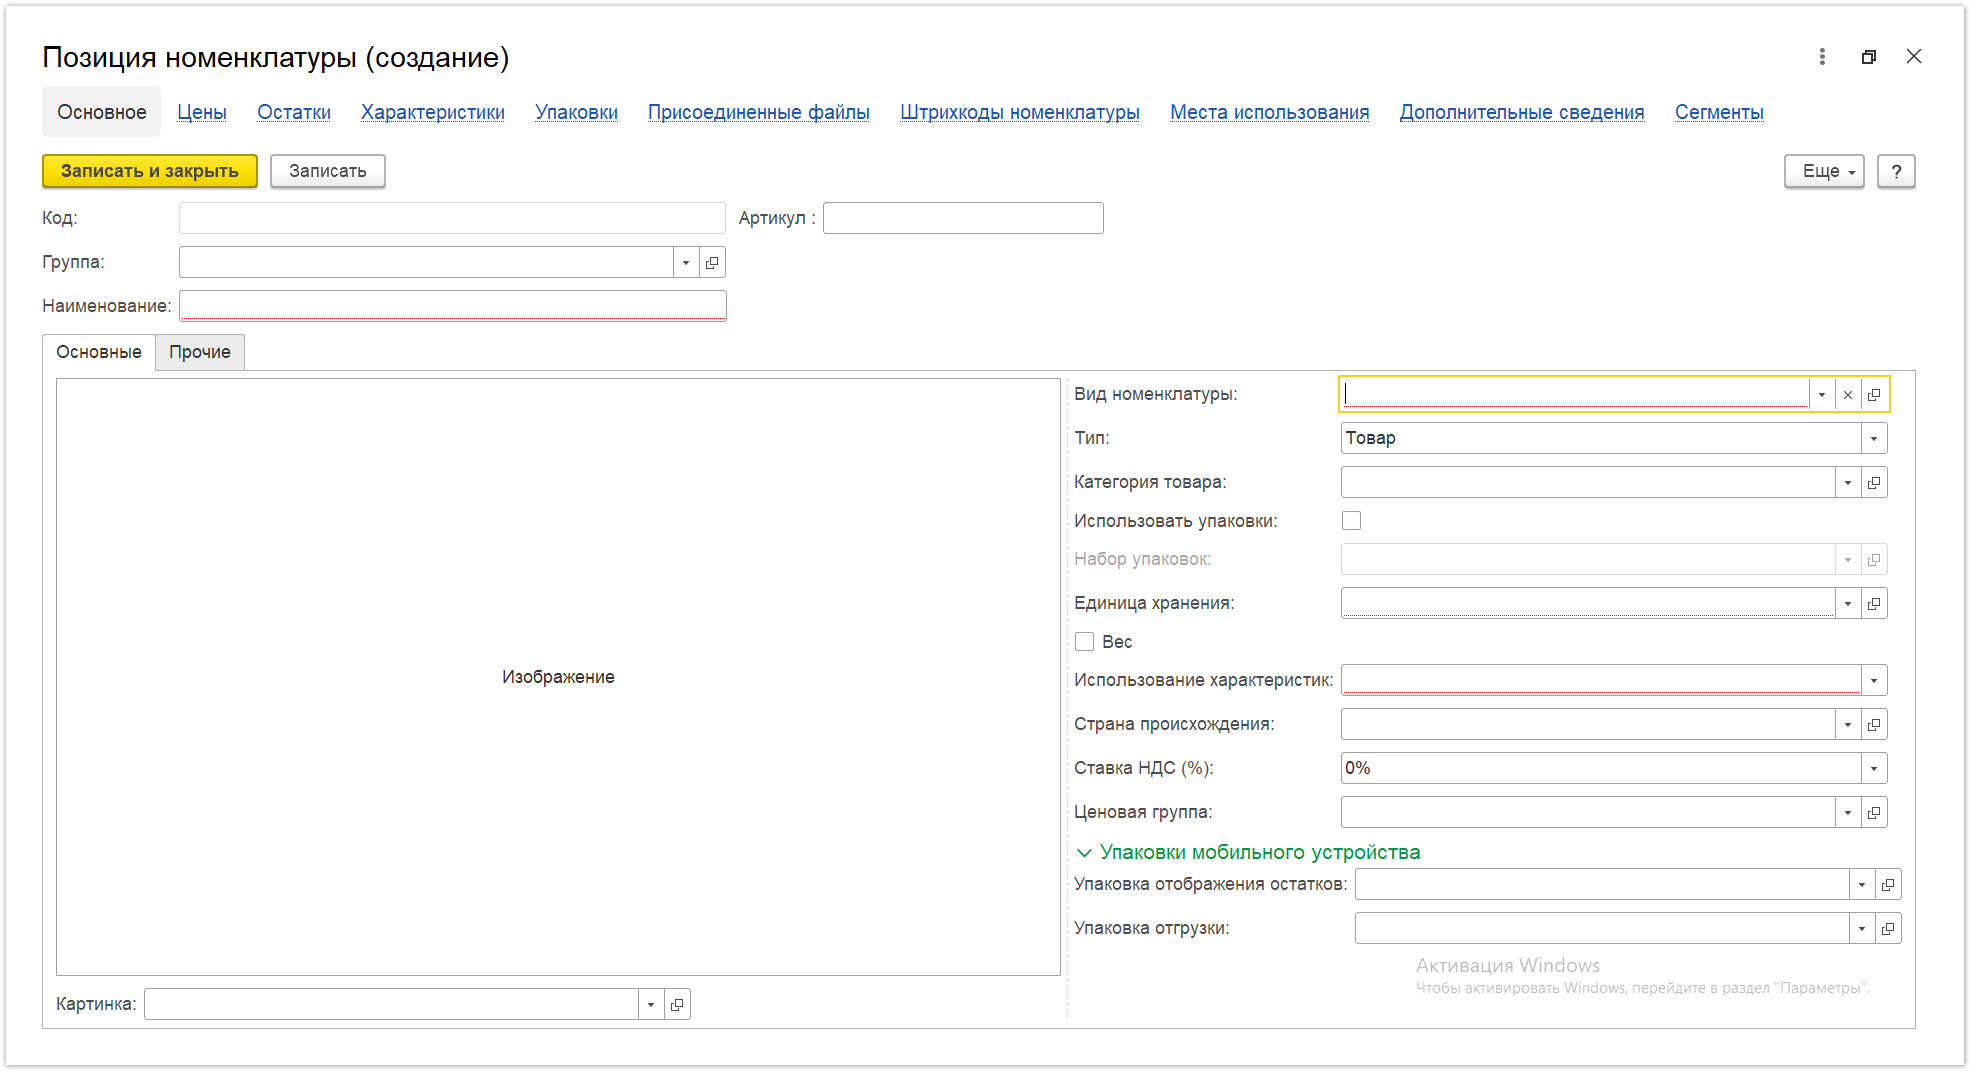Open the three-dot window options menu

1822,57
